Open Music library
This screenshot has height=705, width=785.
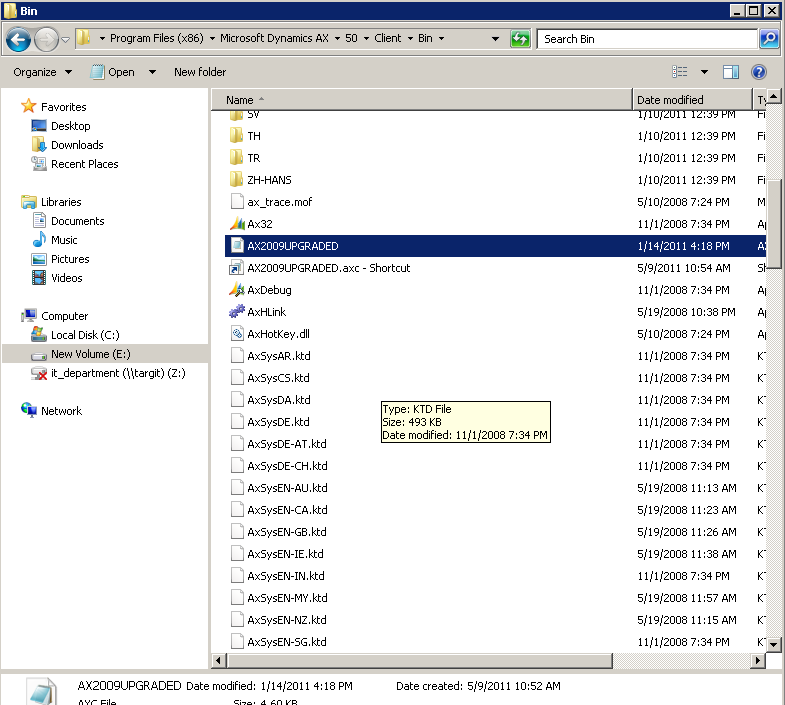coord(64,240)
